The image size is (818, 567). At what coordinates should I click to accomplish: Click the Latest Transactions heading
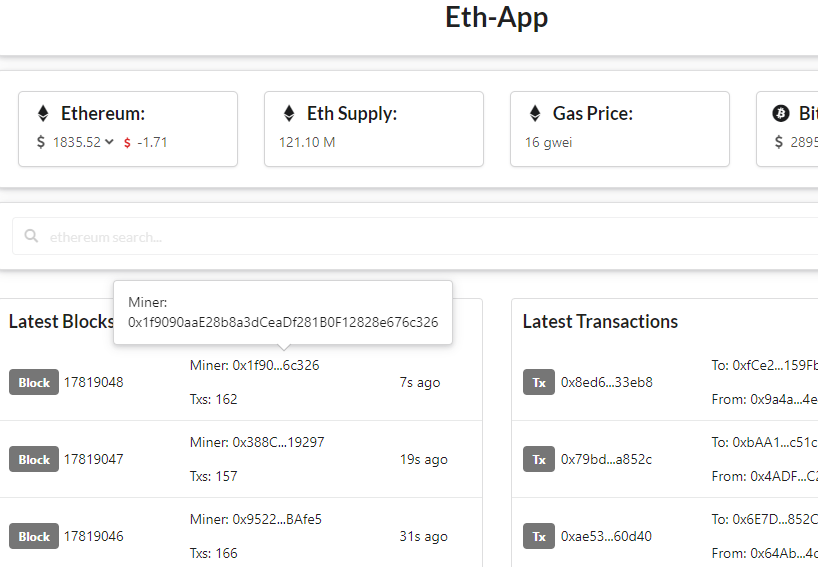pos(600,321)
